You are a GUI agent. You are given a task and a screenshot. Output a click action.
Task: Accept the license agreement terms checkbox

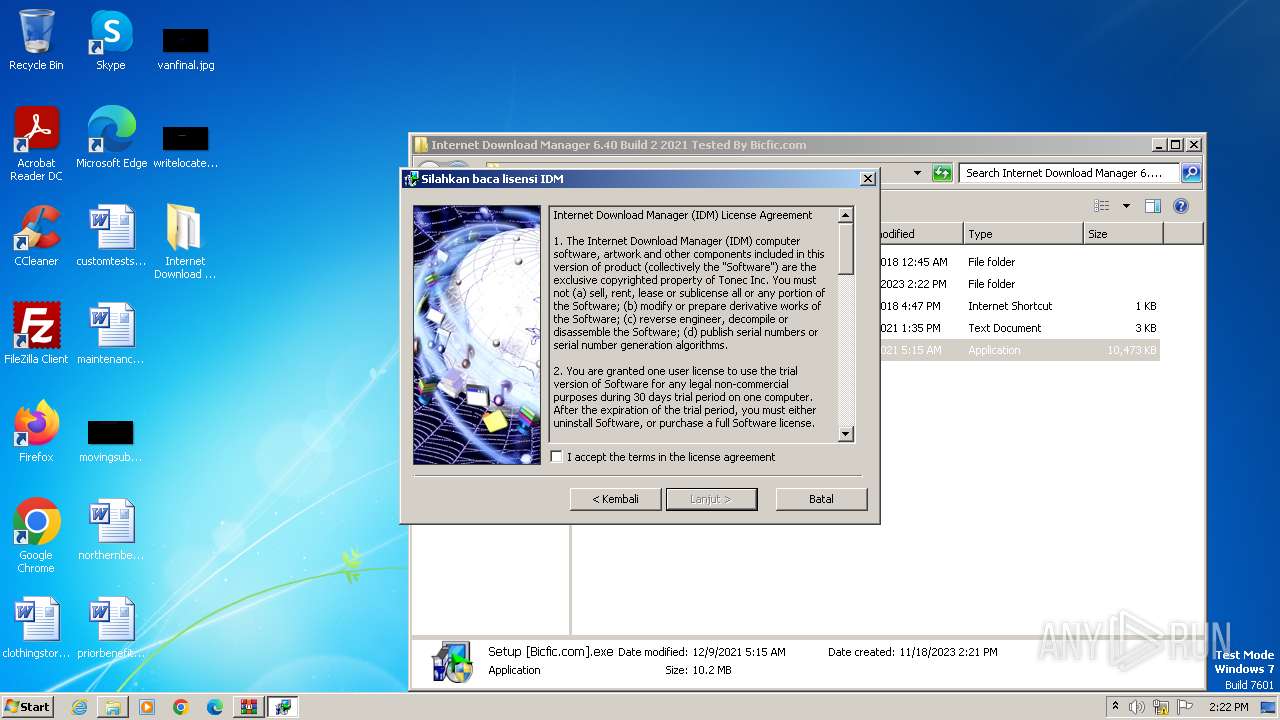click(557, 457)
